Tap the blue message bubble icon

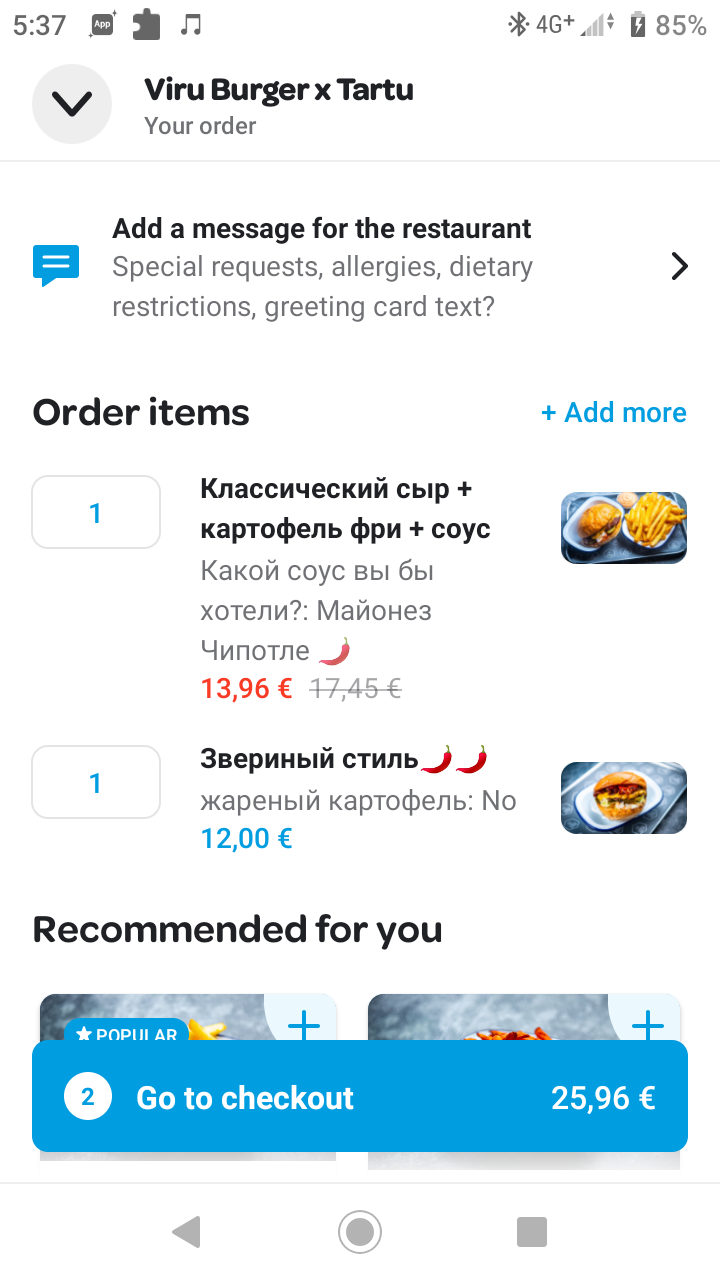56,265
